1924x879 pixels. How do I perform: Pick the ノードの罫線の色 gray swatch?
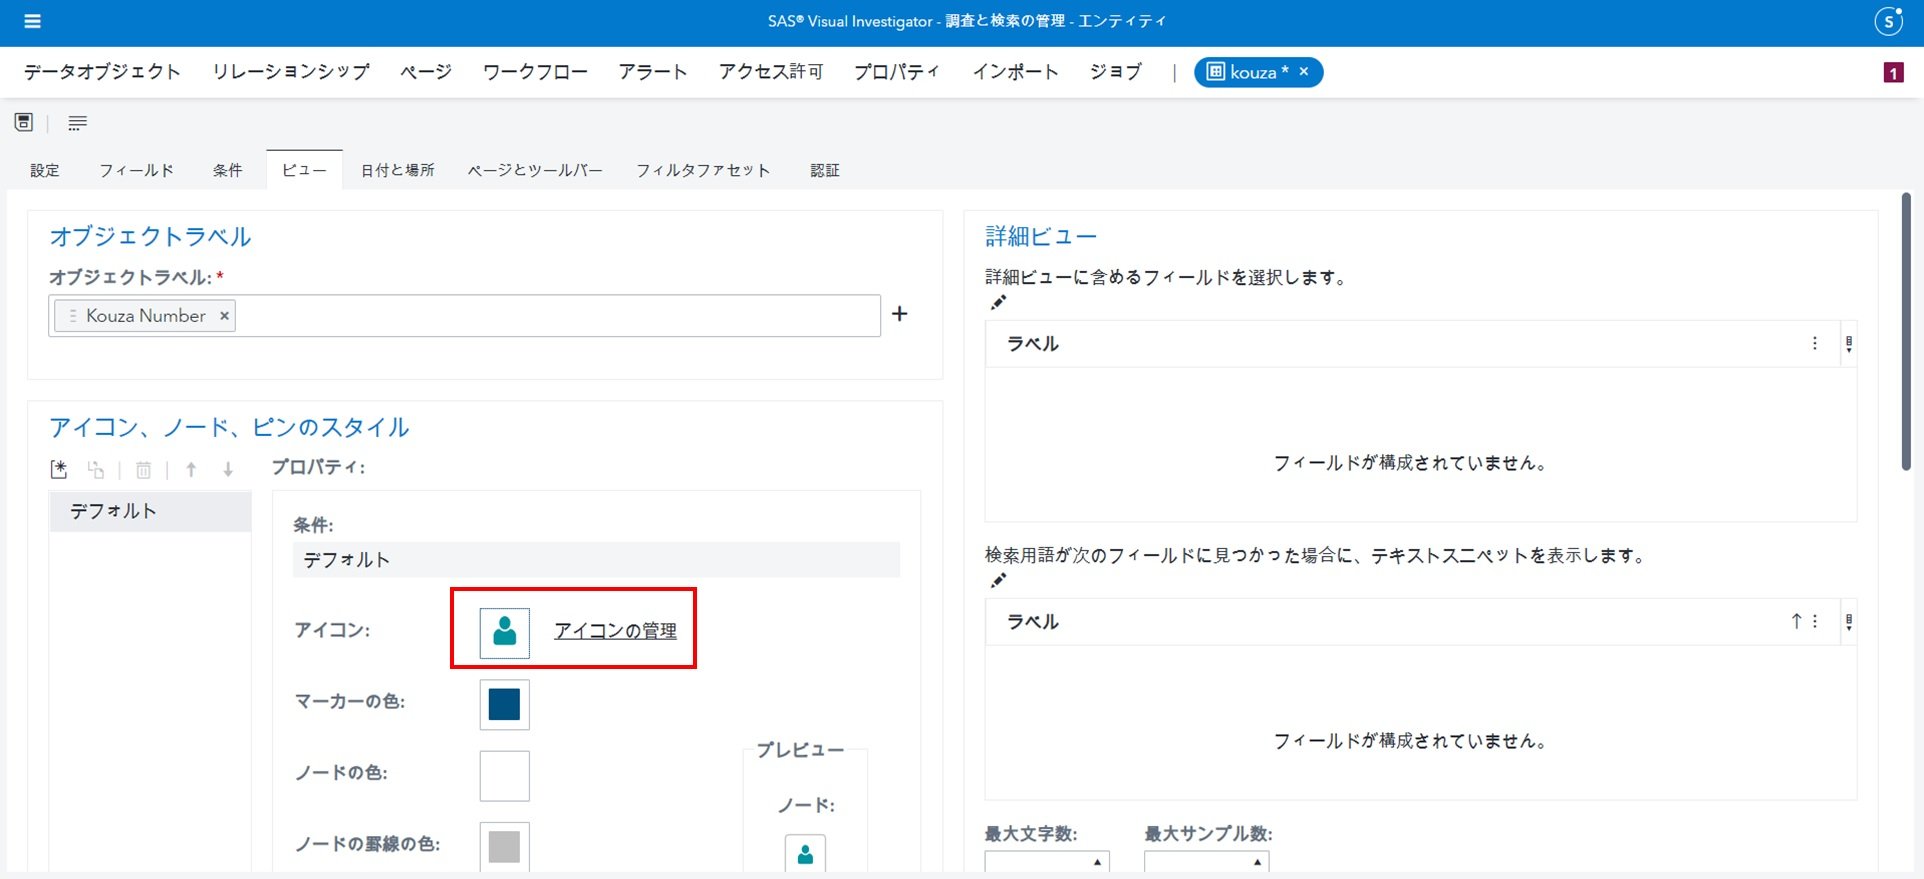(x=505, y=846)
